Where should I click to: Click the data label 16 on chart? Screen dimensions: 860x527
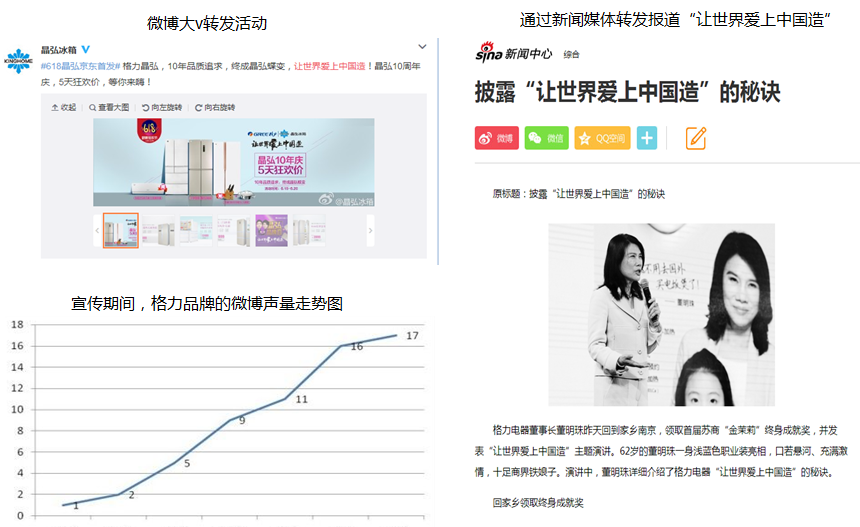tap(357, 347)
